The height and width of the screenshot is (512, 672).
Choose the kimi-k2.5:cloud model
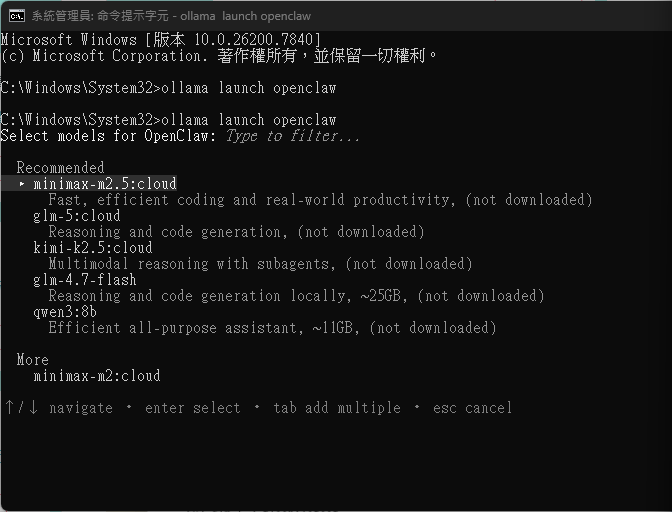point(92,248)
